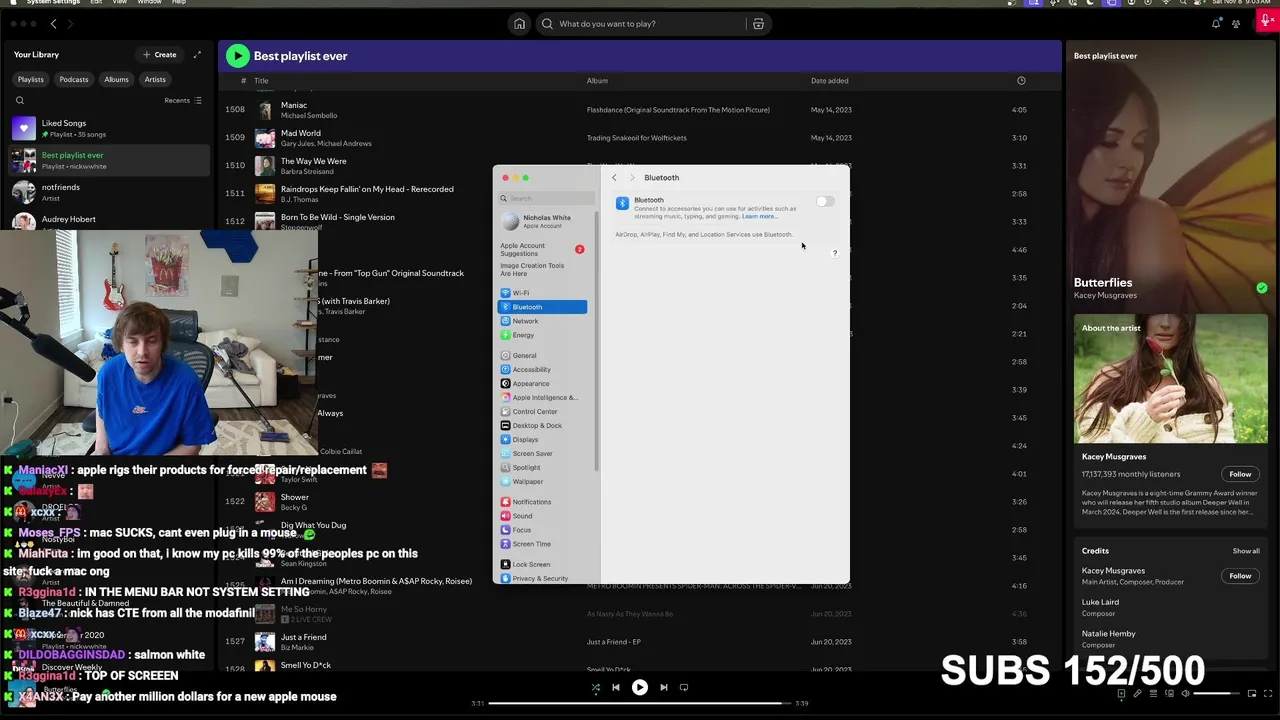This screenshot has width=1280, height=720.
Task: Select the track Maniac
Action: point(293,105)
